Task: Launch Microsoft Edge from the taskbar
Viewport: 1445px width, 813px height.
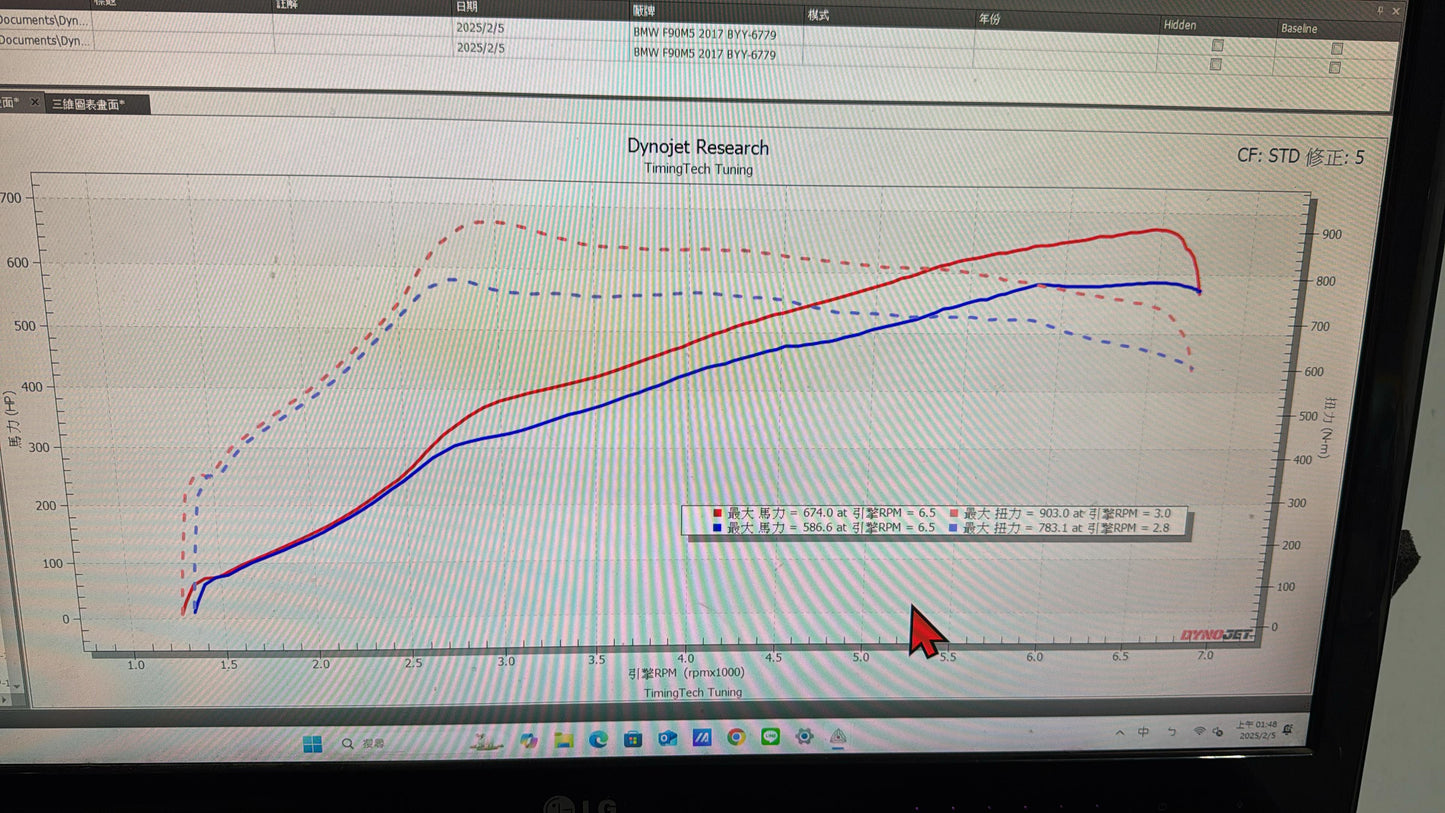Action: tap(598, 739)
